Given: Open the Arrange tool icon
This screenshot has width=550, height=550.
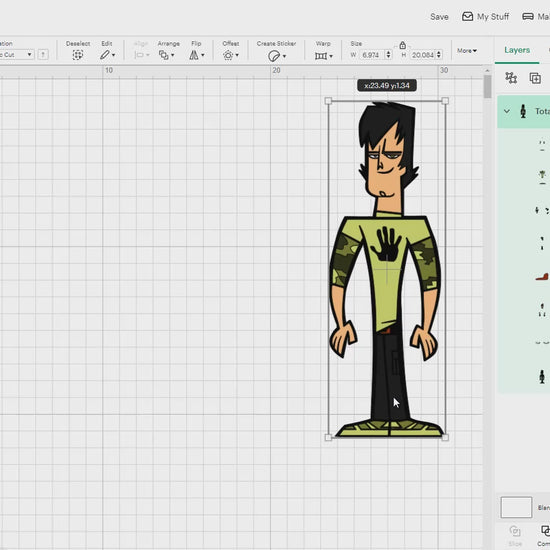Looking at the screenshot, I should pyautogui.click(x=163, y=55).
